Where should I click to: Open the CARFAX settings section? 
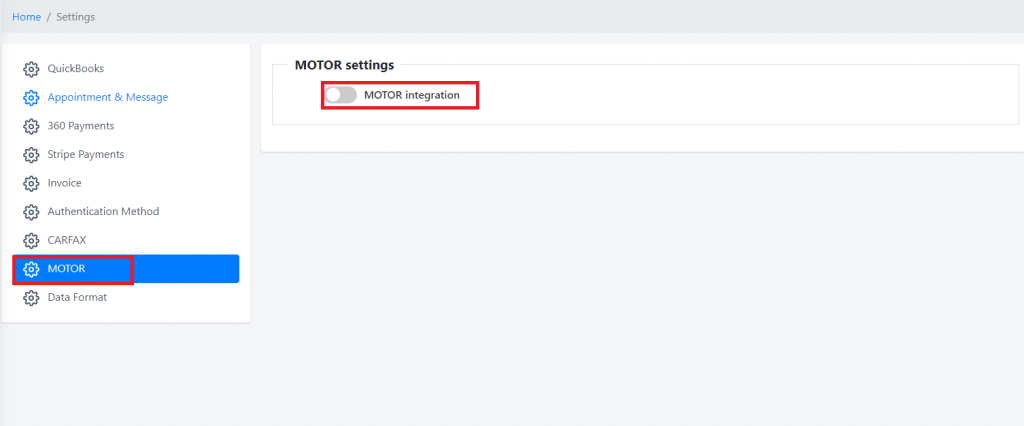67,240
